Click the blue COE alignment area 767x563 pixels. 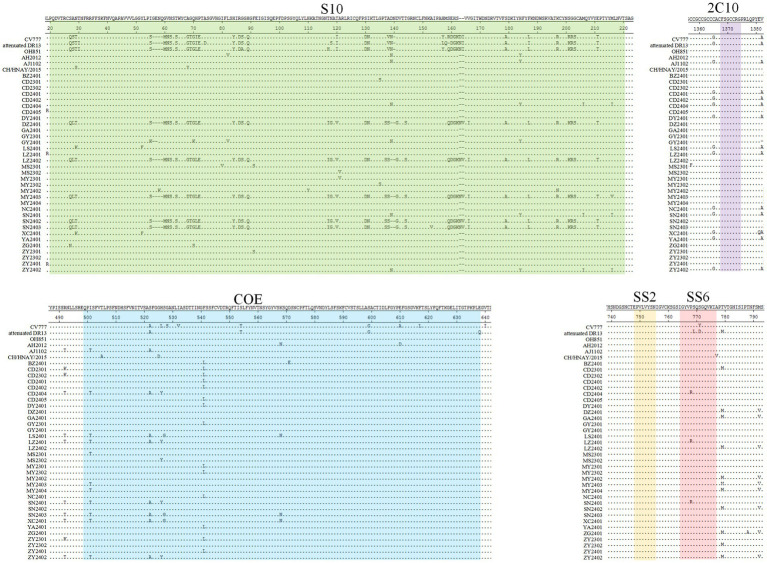[x=282, y=436]
